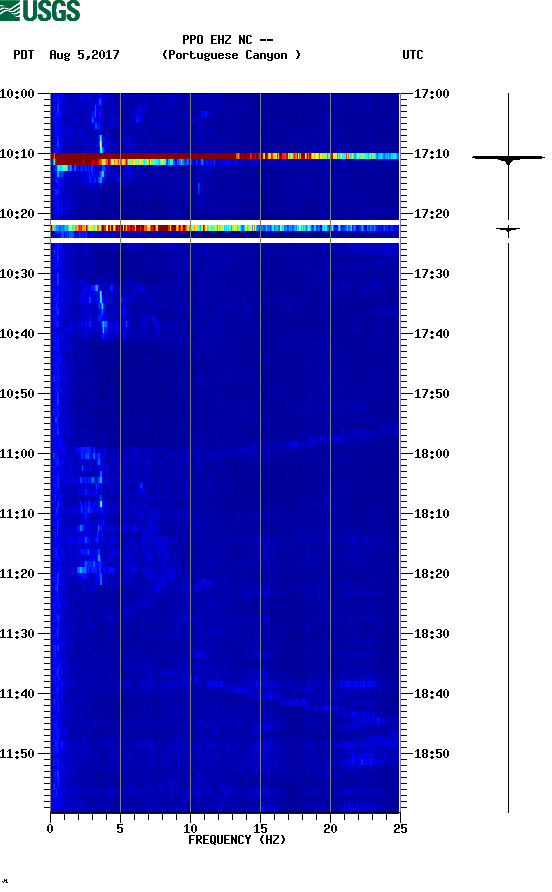Click the '17:30' UTC time label
This screenshot has height=892, width=552.
tap(431, 274)
